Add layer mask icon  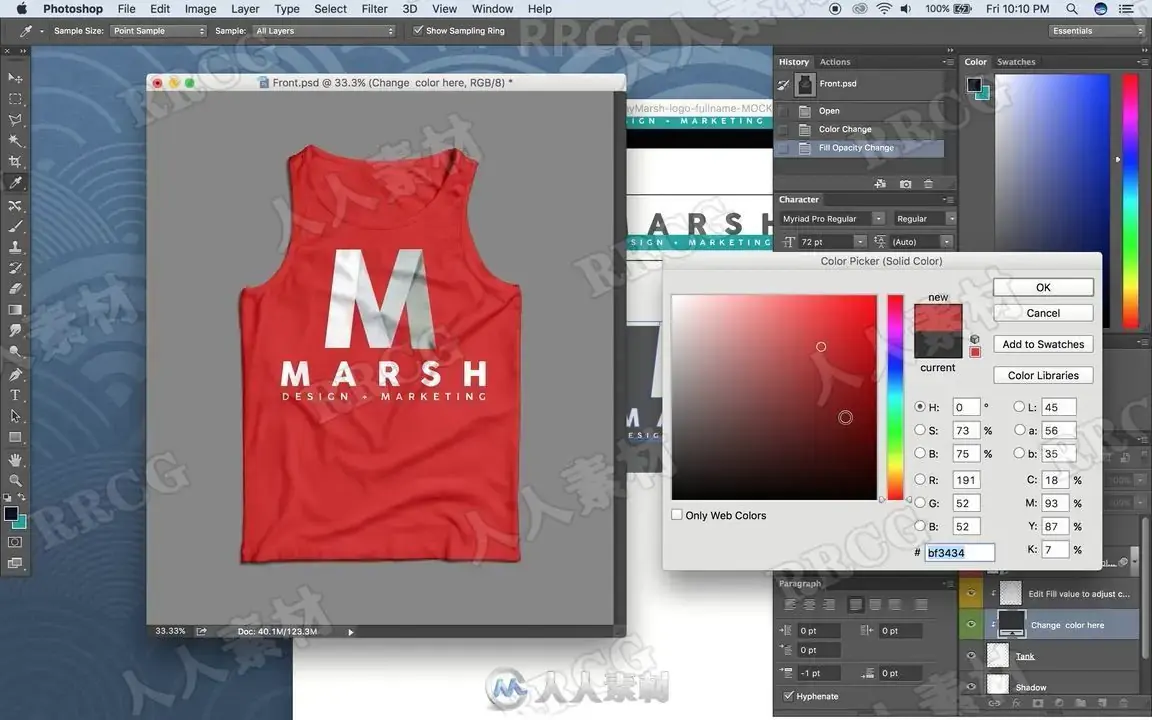point(1037,703)
